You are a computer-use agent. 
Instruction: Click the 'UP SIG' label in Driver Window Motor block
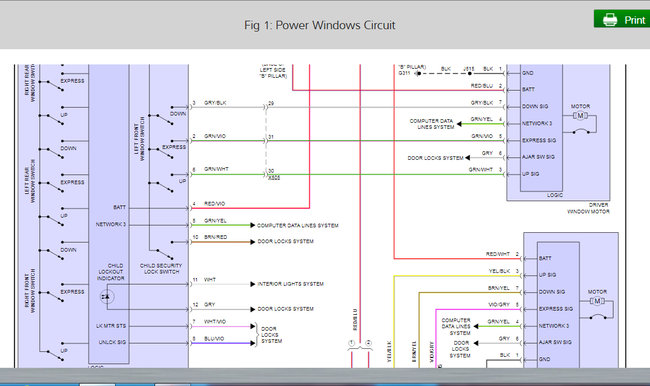click(x=531, y=174)
